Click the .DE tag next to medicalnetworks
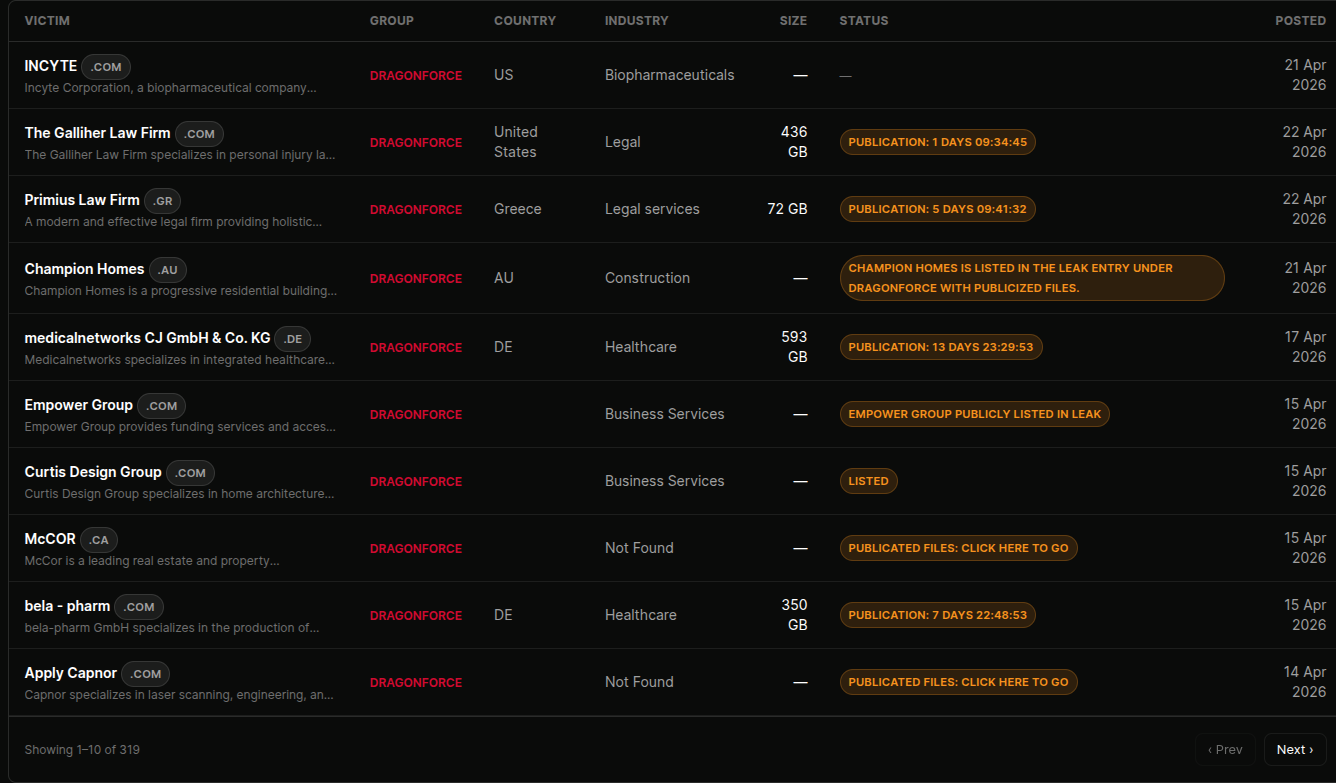This screenshot has height=783, width=1336. [293, 339]
